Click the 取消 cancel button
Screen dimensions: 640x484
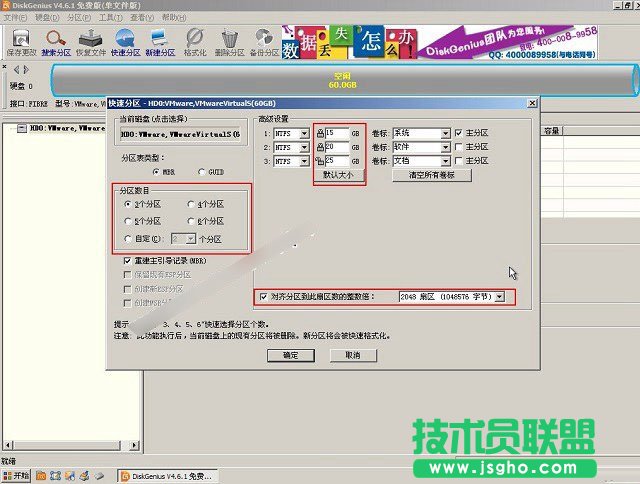[x=353, y=355]
